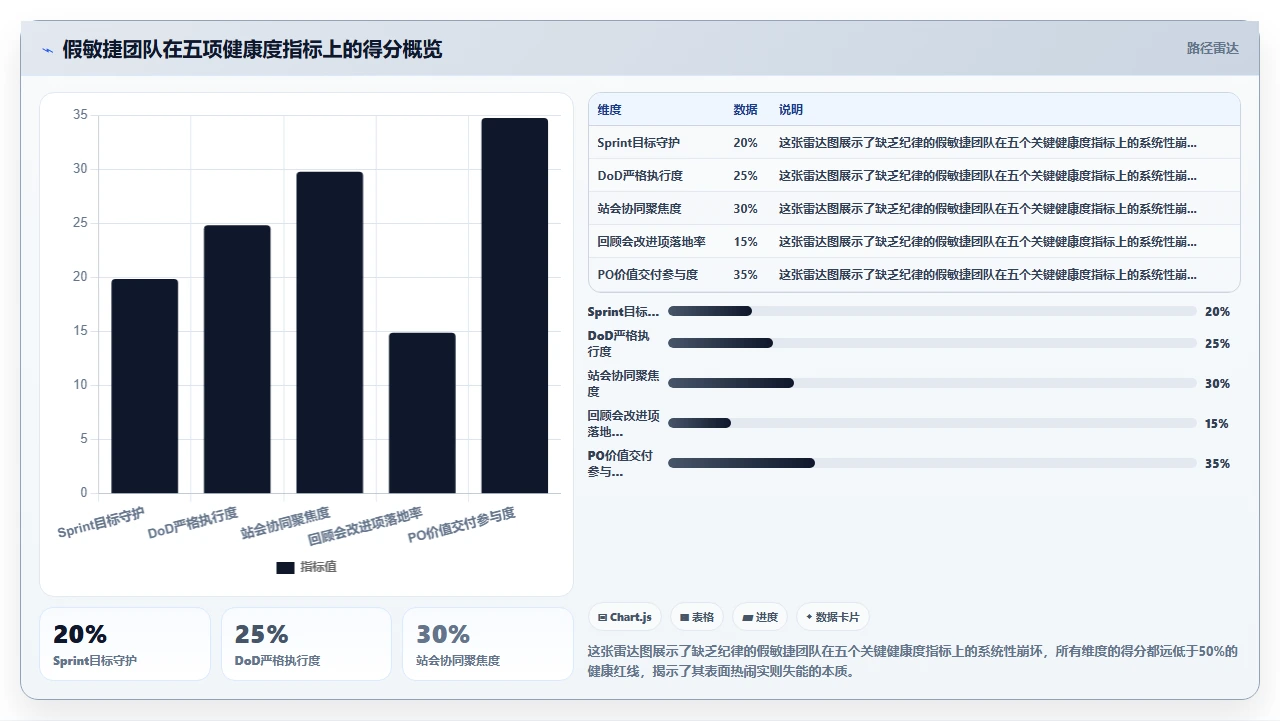Click the DoD严格执行度 25% progress bar
The width and height of the screenshot is (1280, 721).
coord(932,343)
